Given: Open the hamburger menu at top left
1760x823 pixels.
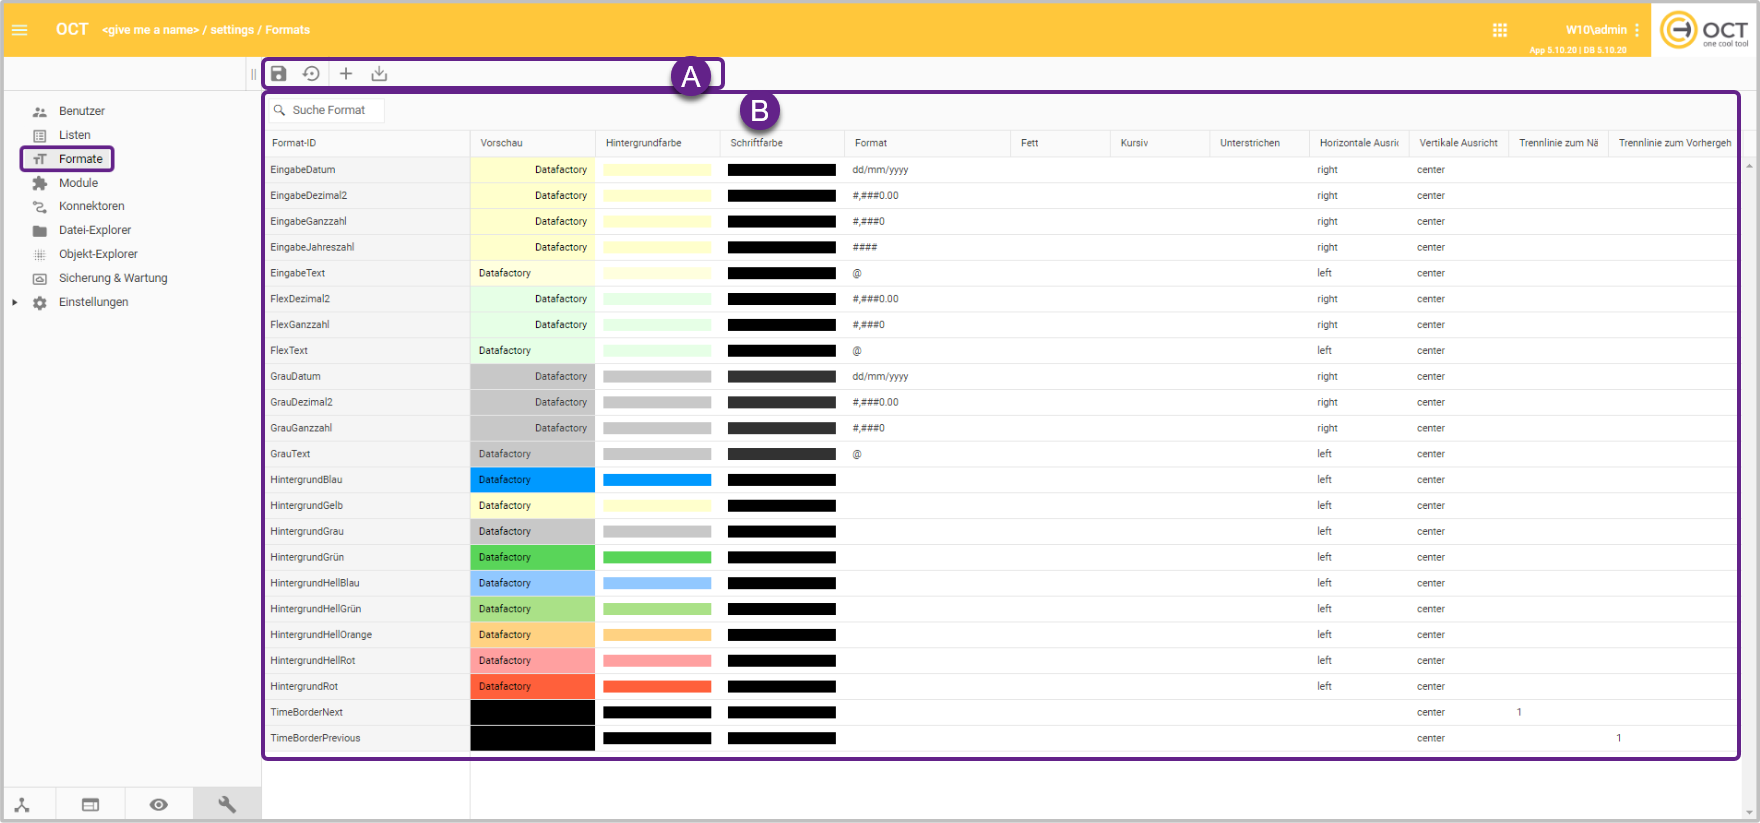Looking at the screenshot, I should tap(20, 30).
